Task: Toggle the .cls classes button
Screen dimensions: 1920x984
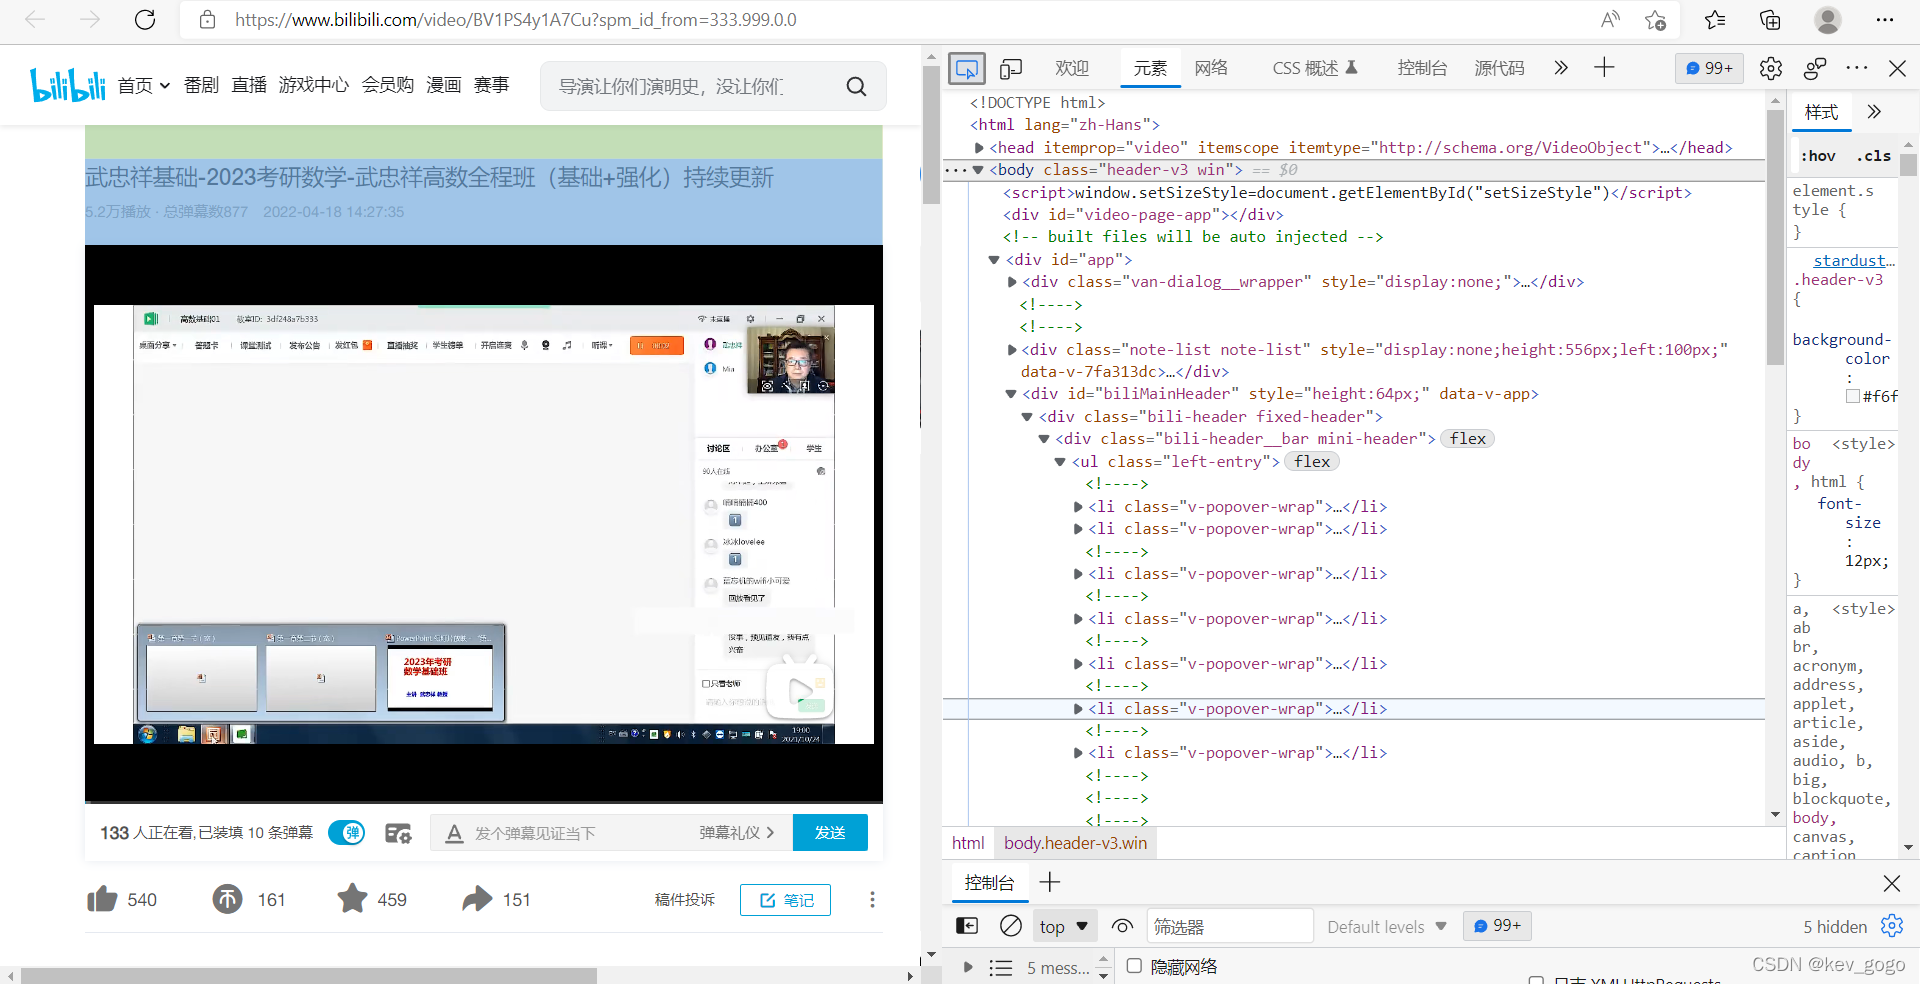Action: (x=1873, y=156)
